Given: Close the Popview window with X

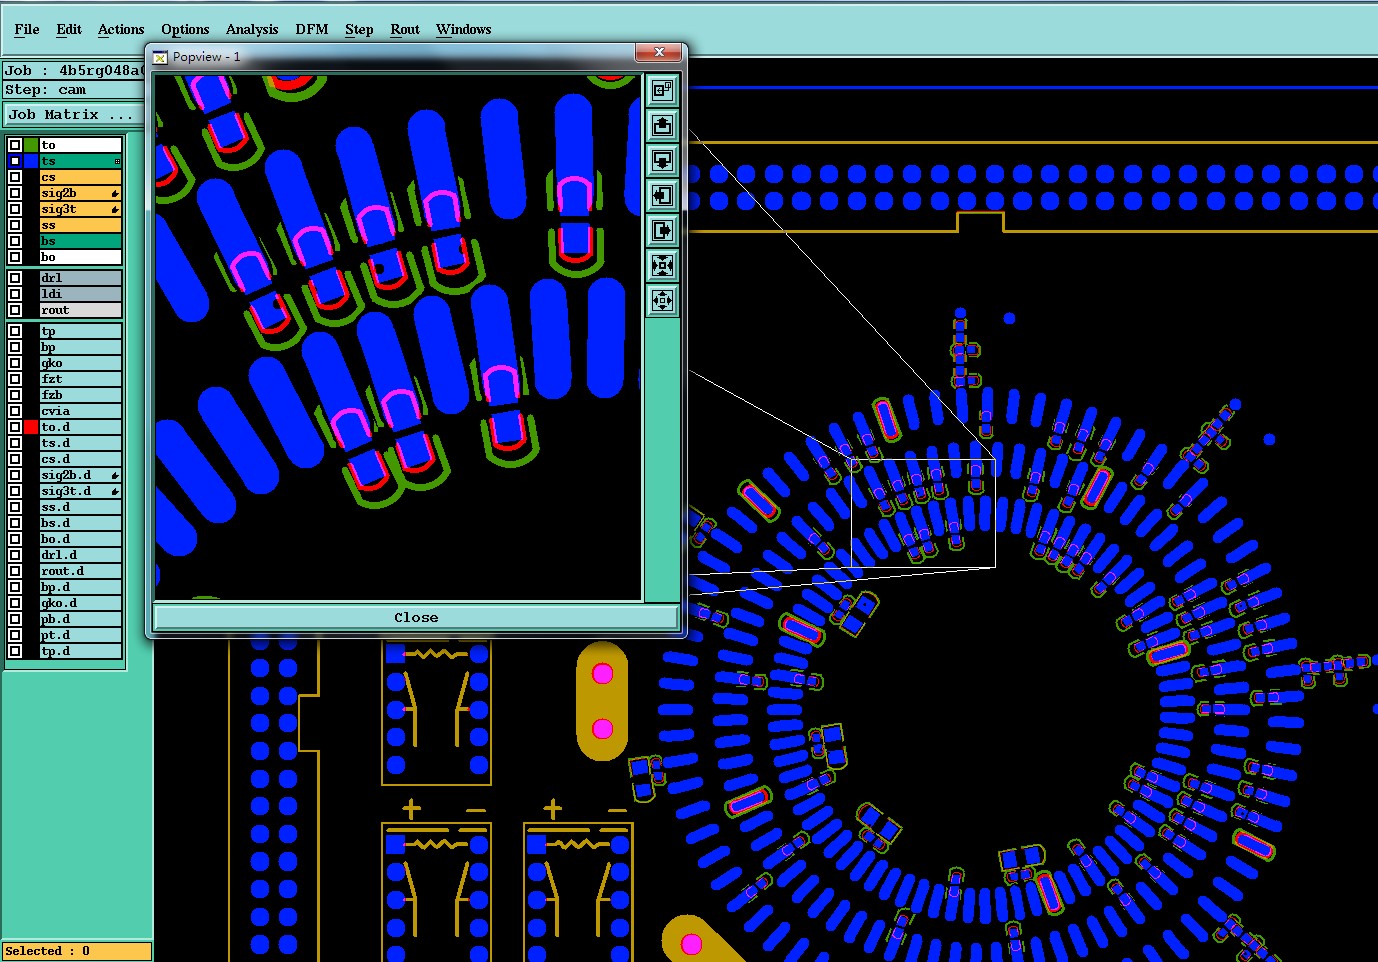Looking at the screenshot, I should pos(659,52).
